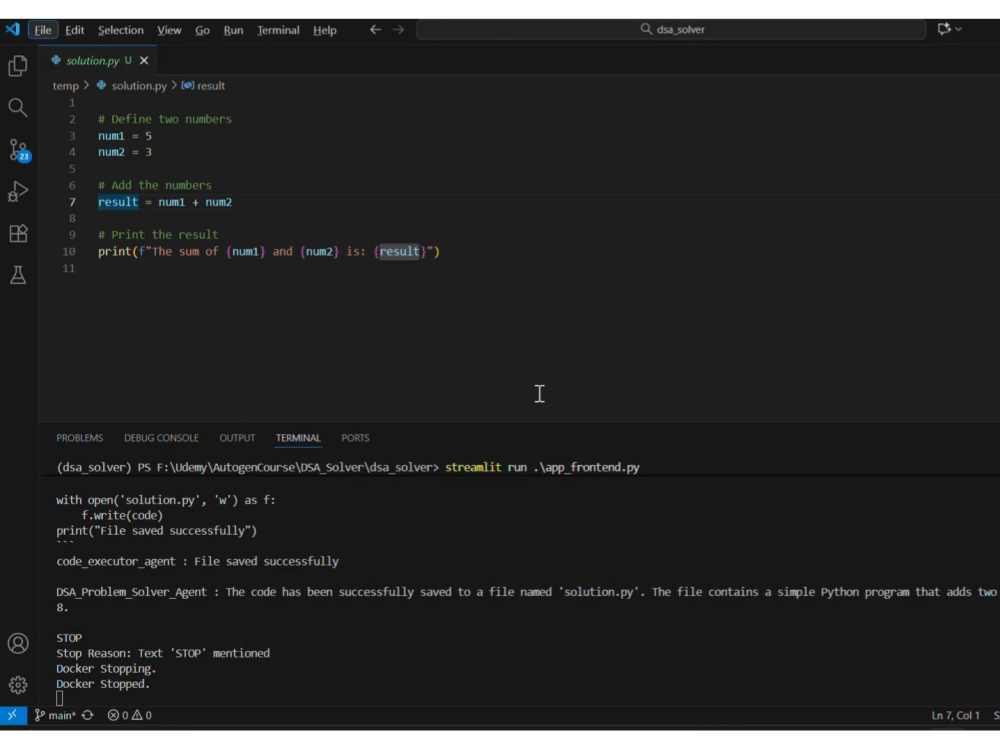Click the main* branch status item
This screenshot has height=750, width=1000.
point(55,715)
